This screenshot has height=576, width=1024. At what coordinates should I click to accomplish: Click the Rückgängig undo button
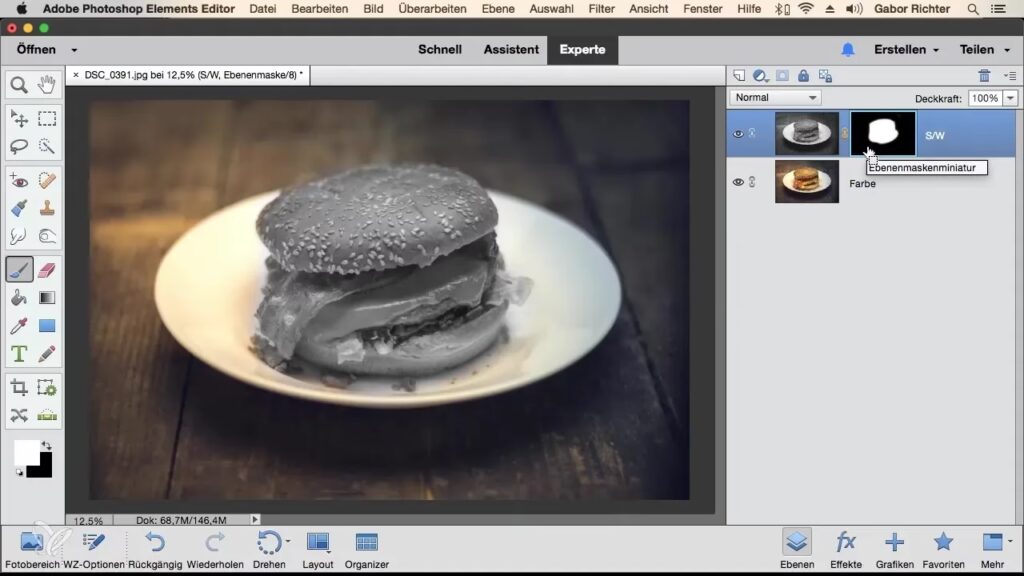[x=154, y=549]
